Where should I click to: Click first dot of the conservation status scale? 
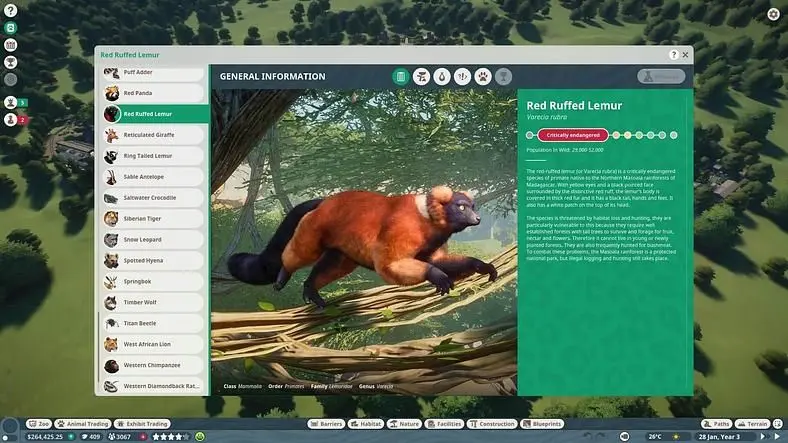530,135
